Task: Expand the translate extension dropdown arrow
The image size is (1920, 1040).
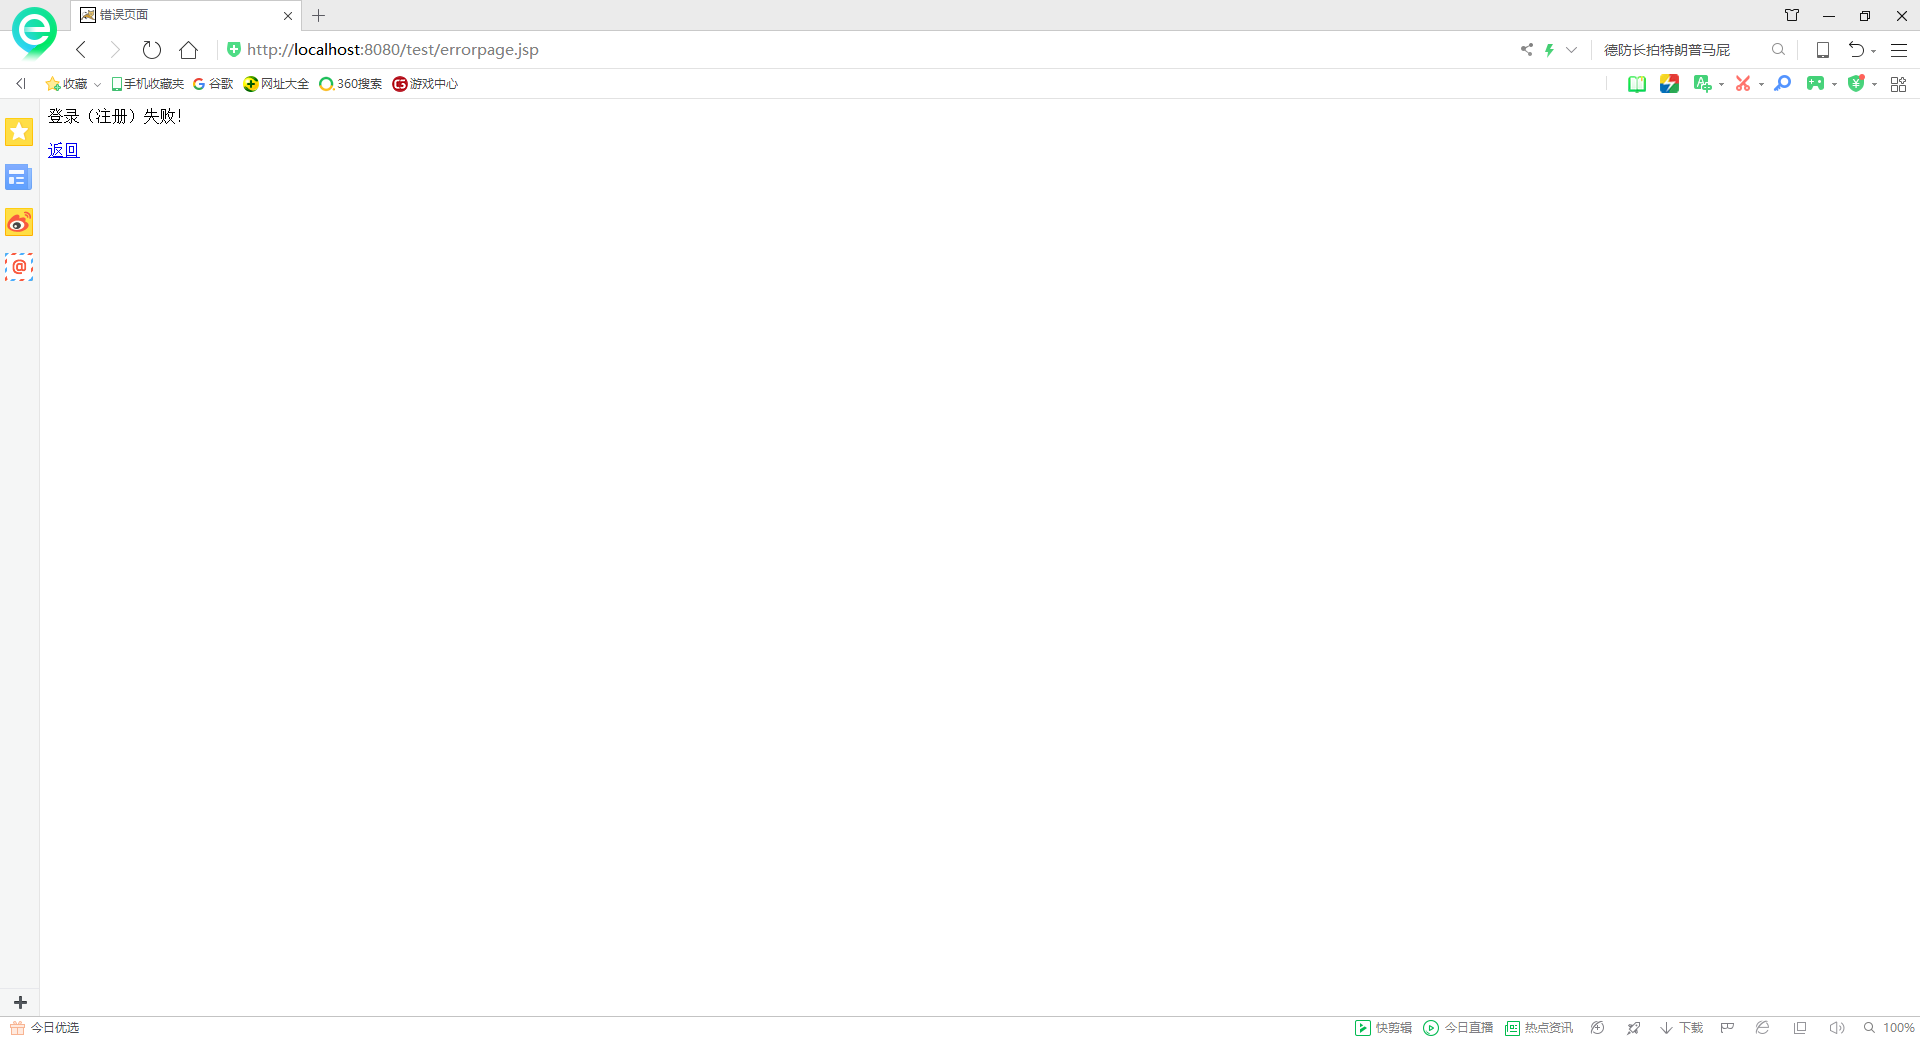Action: (x=1721, y=85)
